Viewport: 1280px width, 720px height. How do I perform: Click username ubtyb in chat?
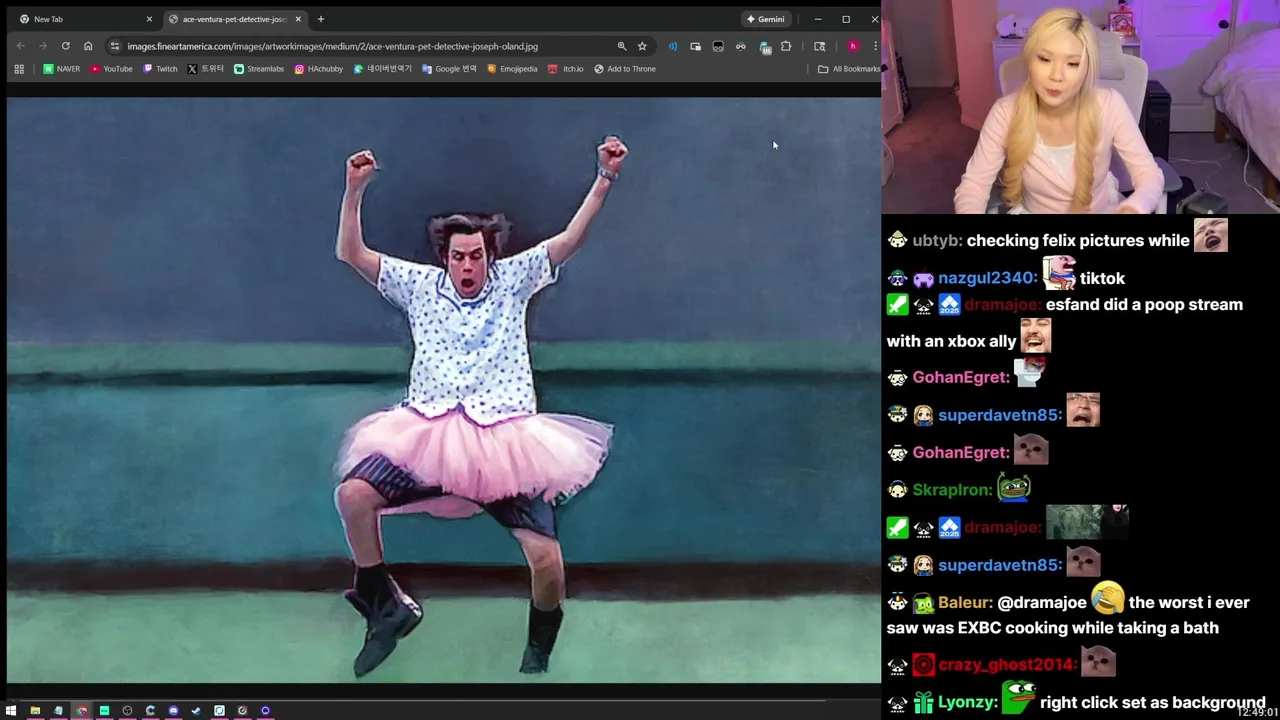(936, 240)
